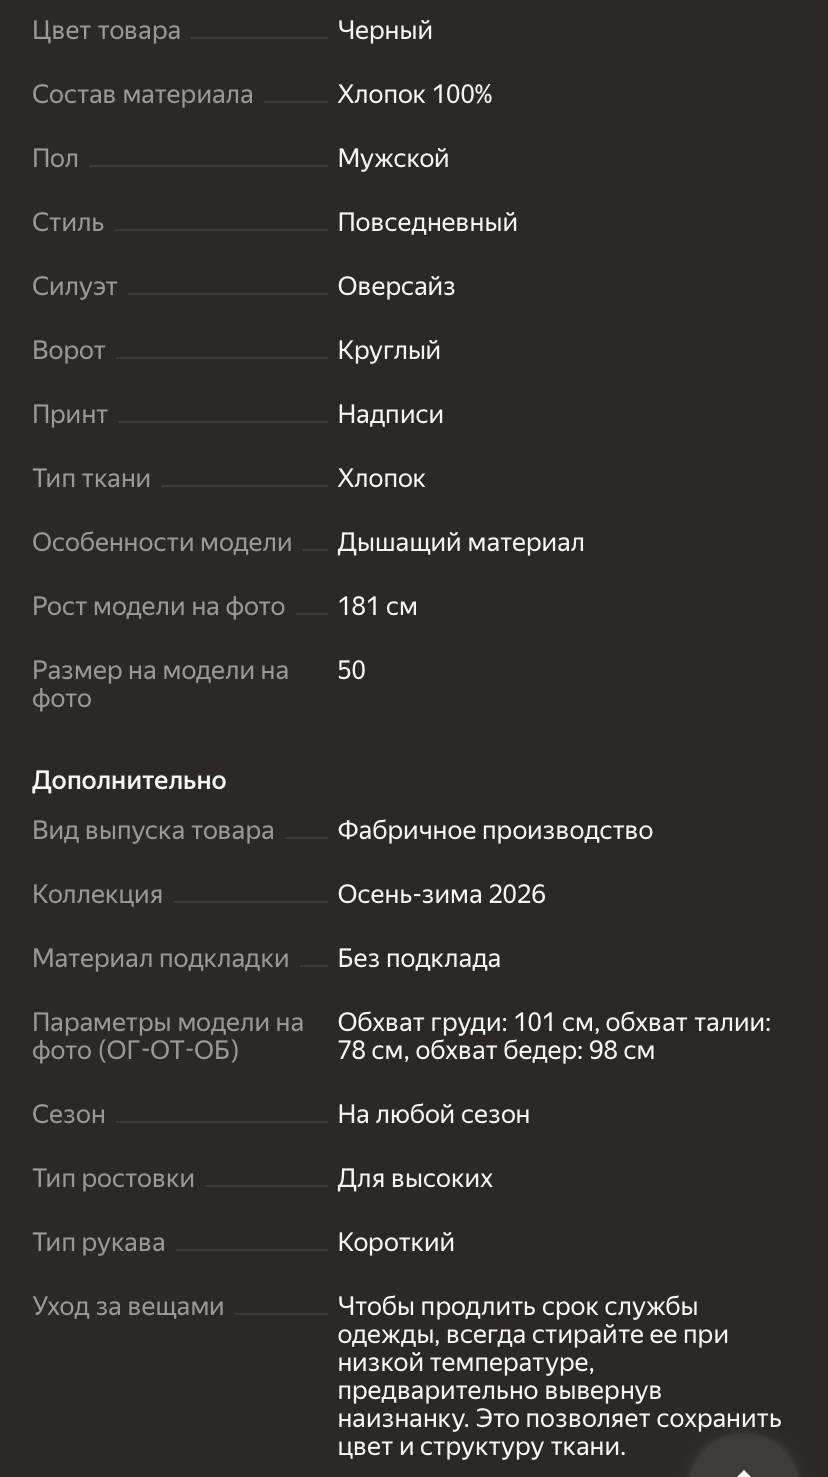Tap the 'Параметры модели на фото' label

(x=167, y=1036)
